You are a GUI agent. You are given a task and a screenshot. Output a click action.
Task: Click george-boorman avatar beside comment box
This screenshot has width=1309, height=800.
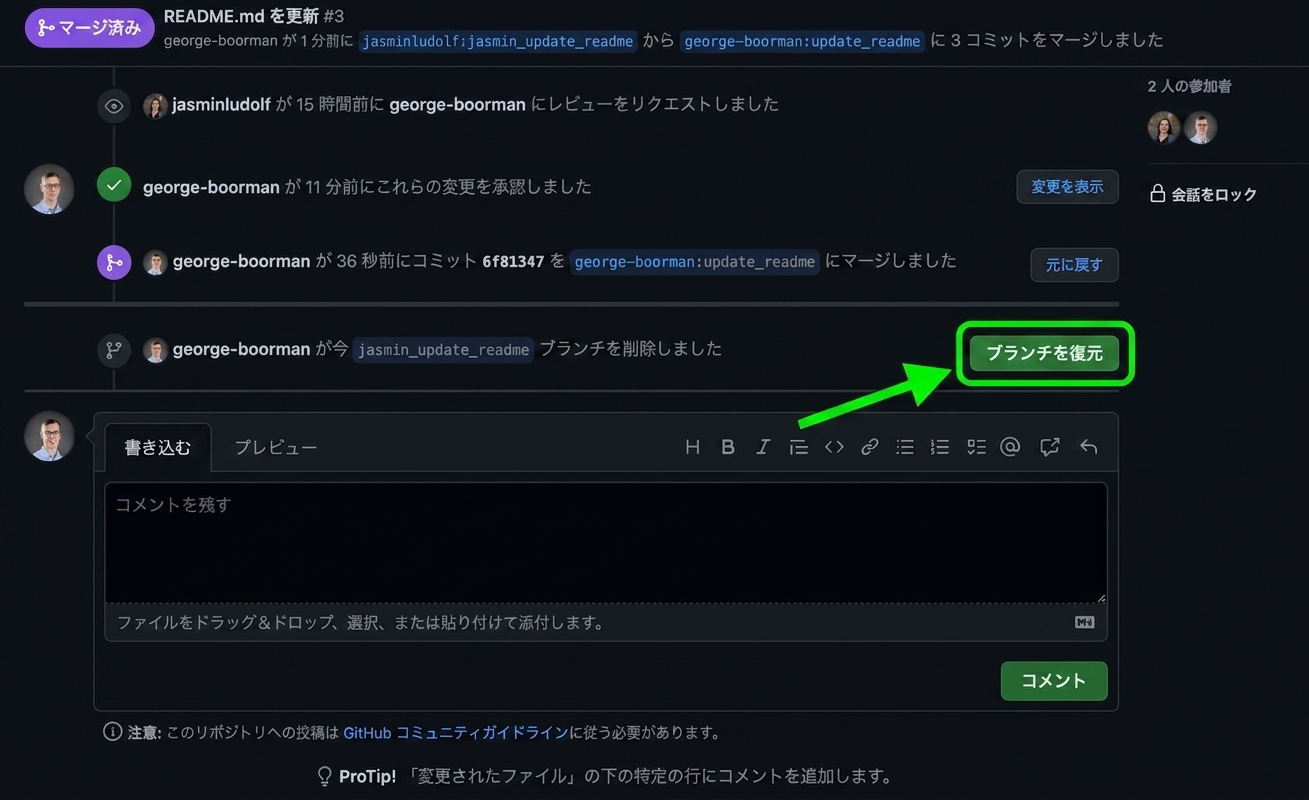49,436
